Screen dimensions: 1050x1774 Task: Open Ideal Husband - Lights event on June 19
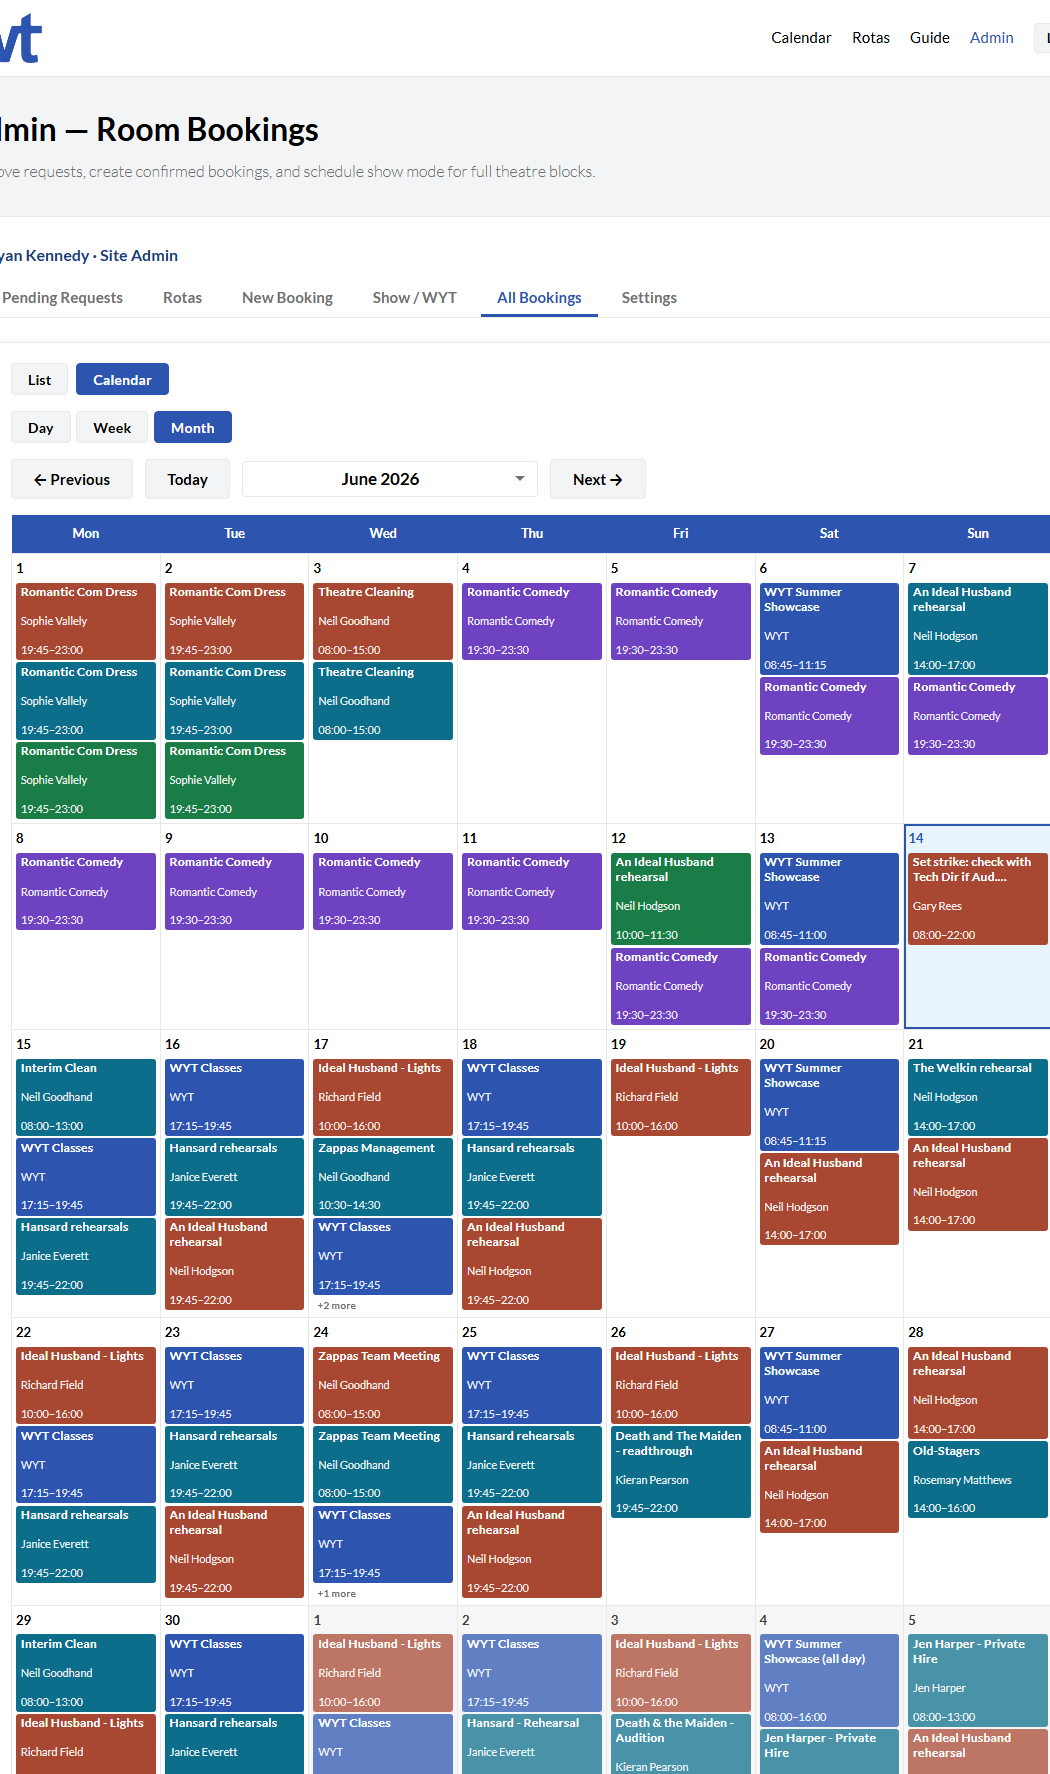tap(680, 1097)
